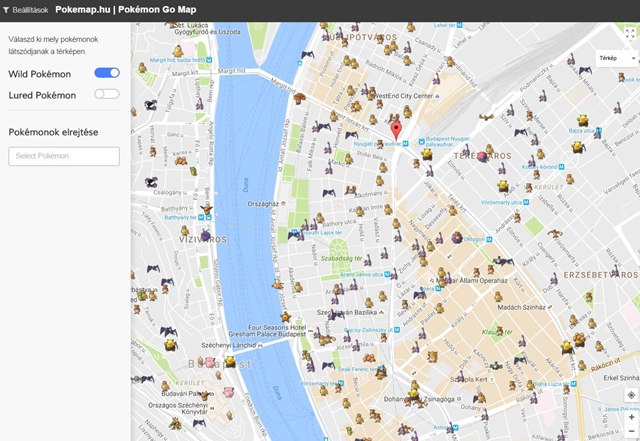Select round Pokémon on the Terézváros label
640x441 pixels.
483,156
